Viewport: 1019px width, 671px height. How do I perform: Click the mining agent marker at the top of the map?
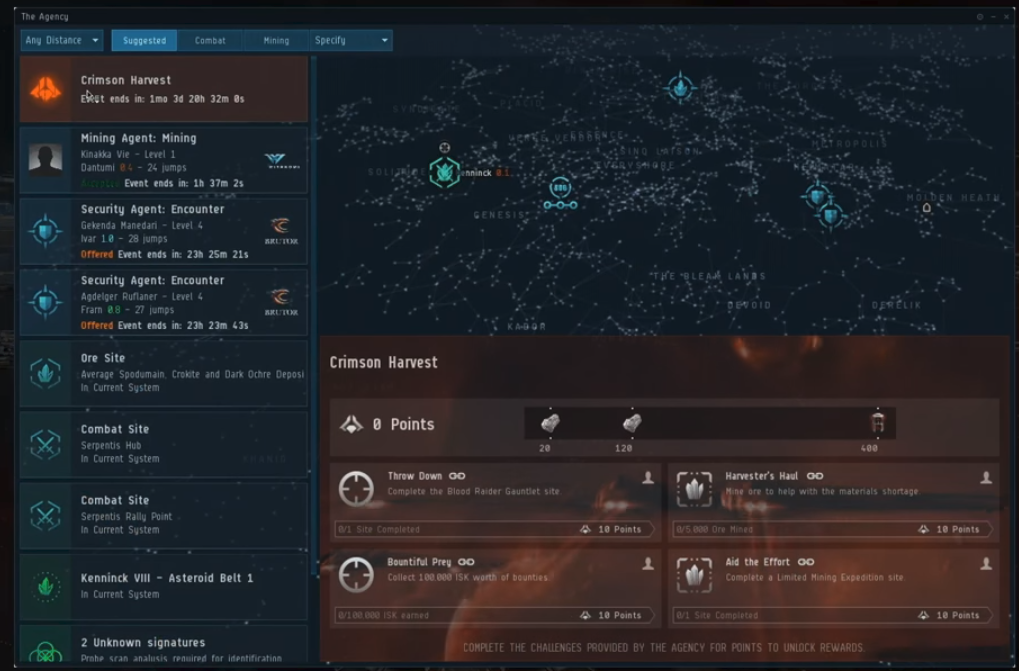coord(680,87)
